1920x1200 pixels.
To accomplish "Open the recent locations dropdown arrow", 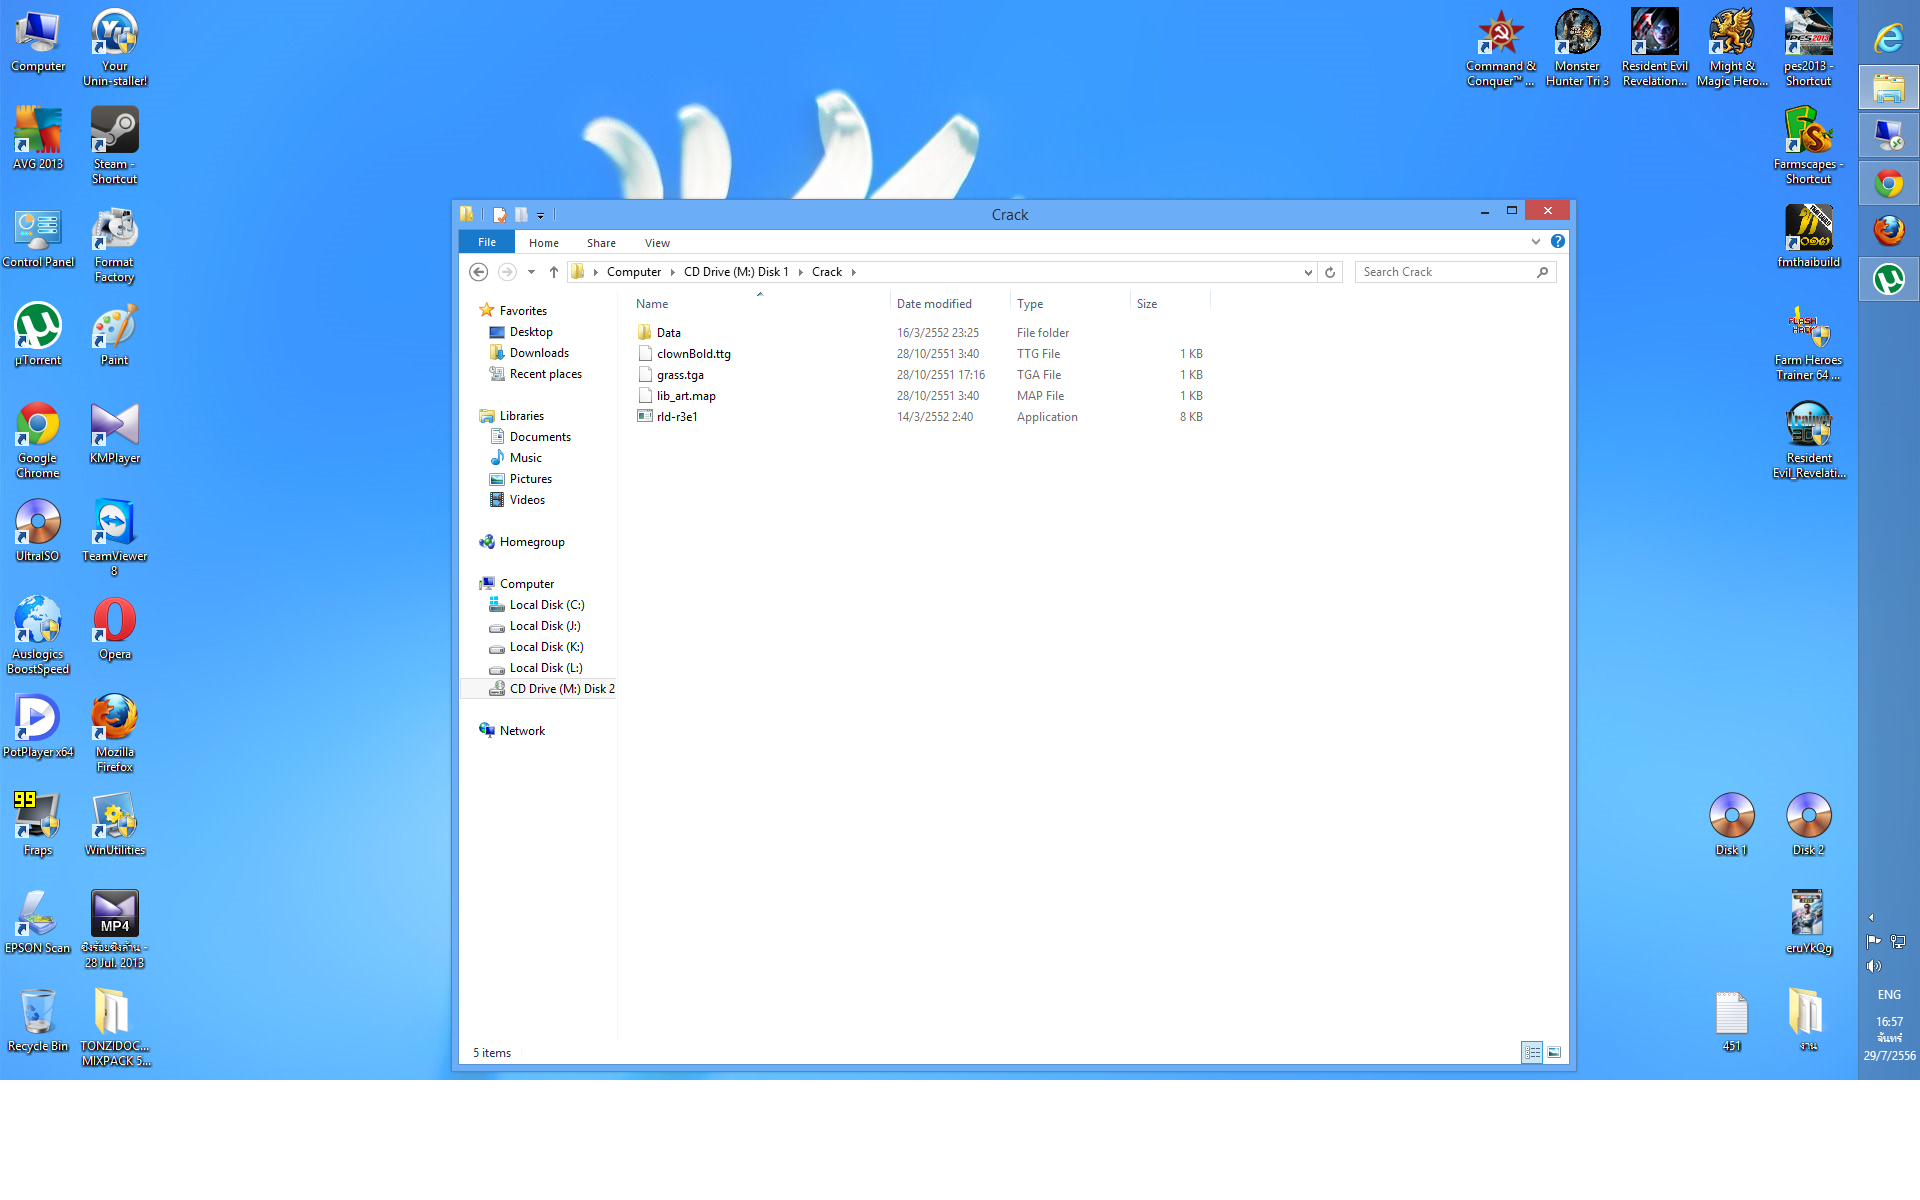I will (x=531, y=272).
